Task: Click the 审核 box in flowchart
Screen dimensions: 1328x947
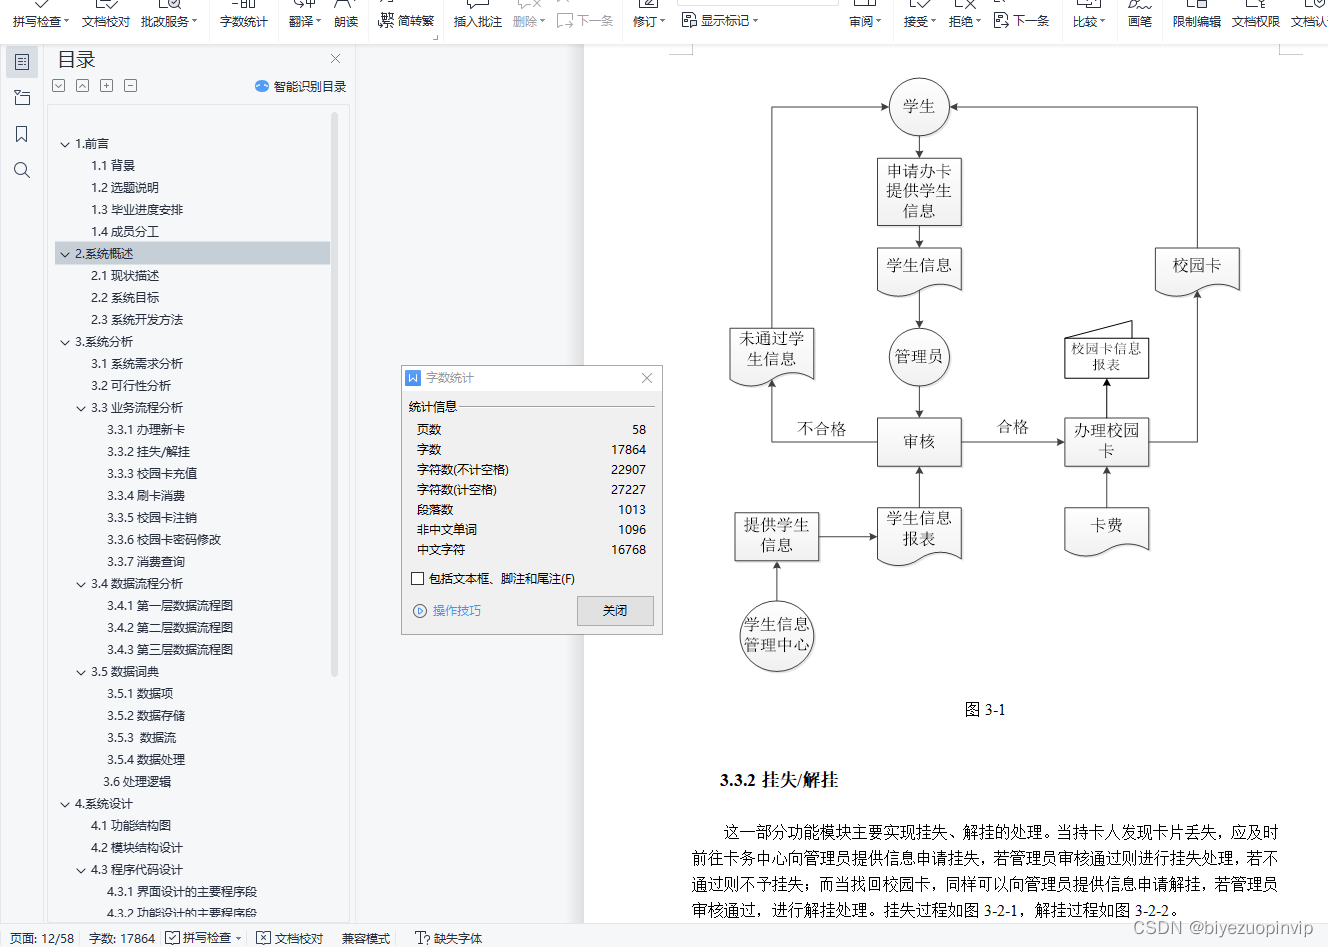Action: pos(919,442)
